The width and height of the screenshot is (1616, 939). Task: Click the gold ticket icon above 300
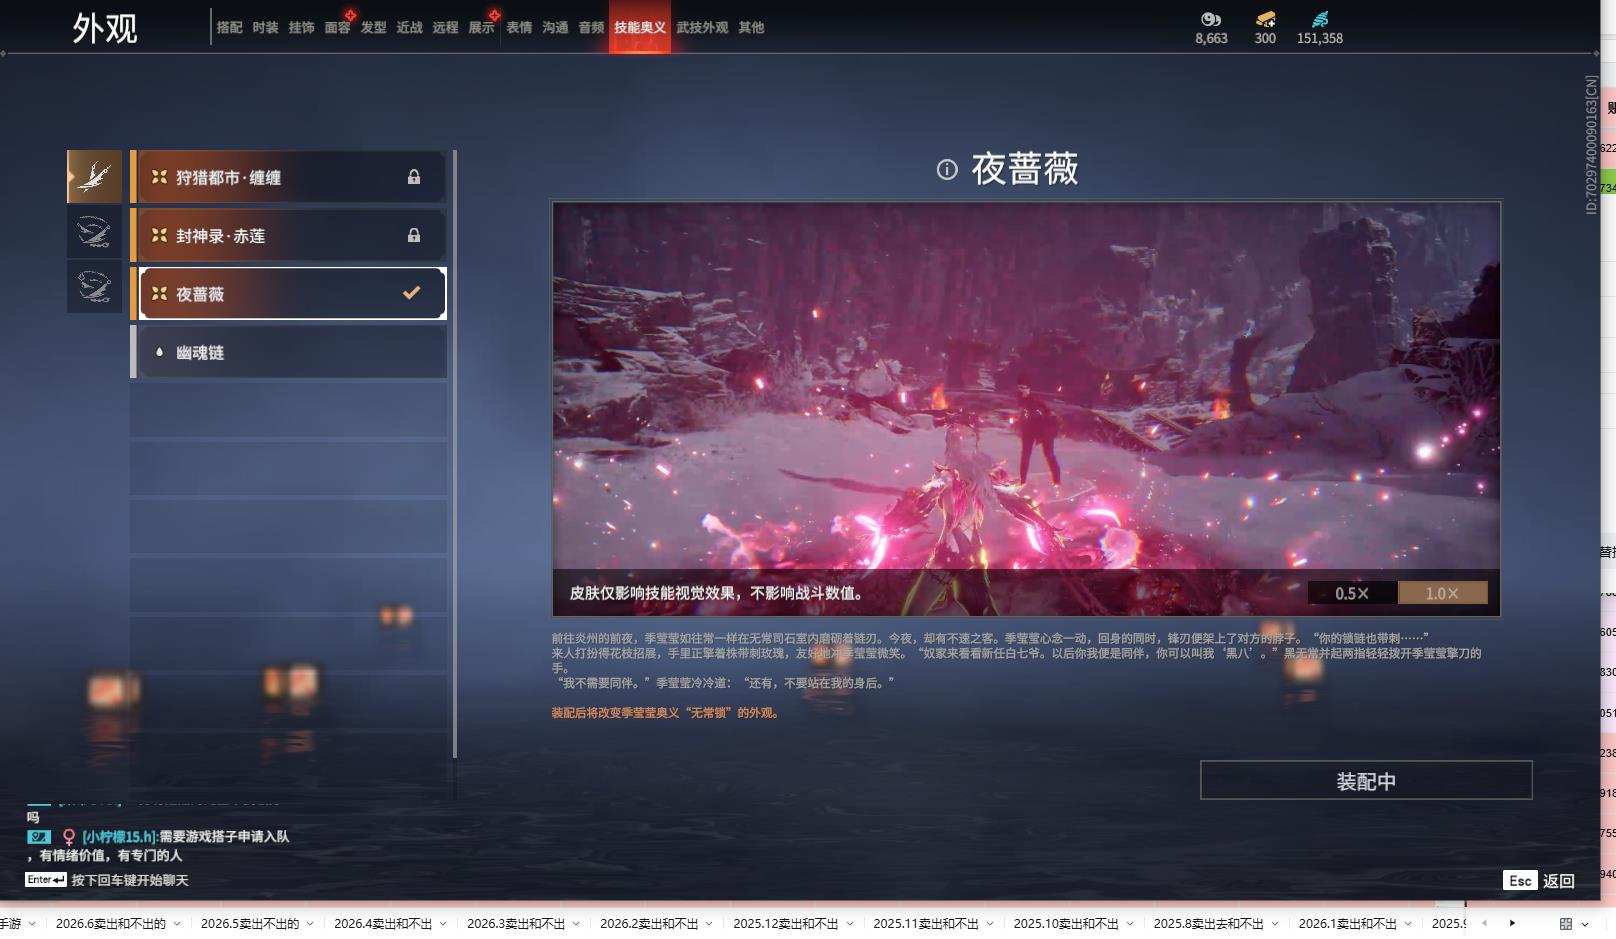(x=1265, y=19)
